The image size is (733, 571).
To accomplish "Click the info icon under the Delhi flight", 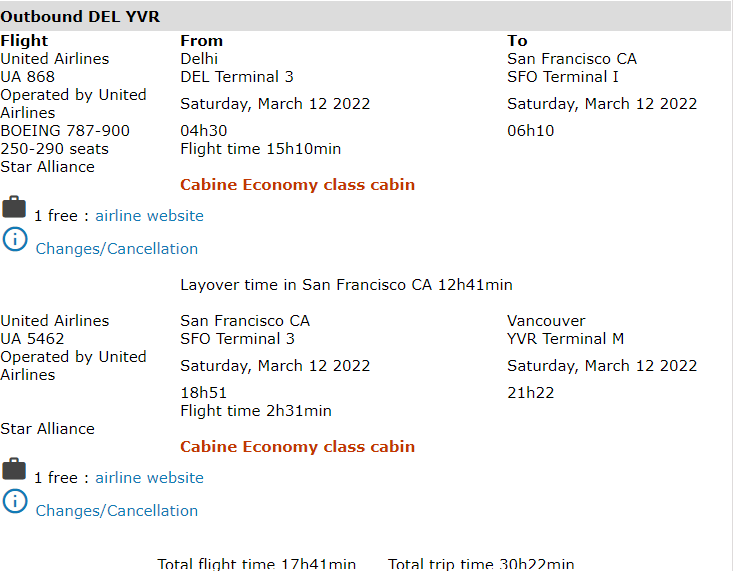I will (15, 239).
